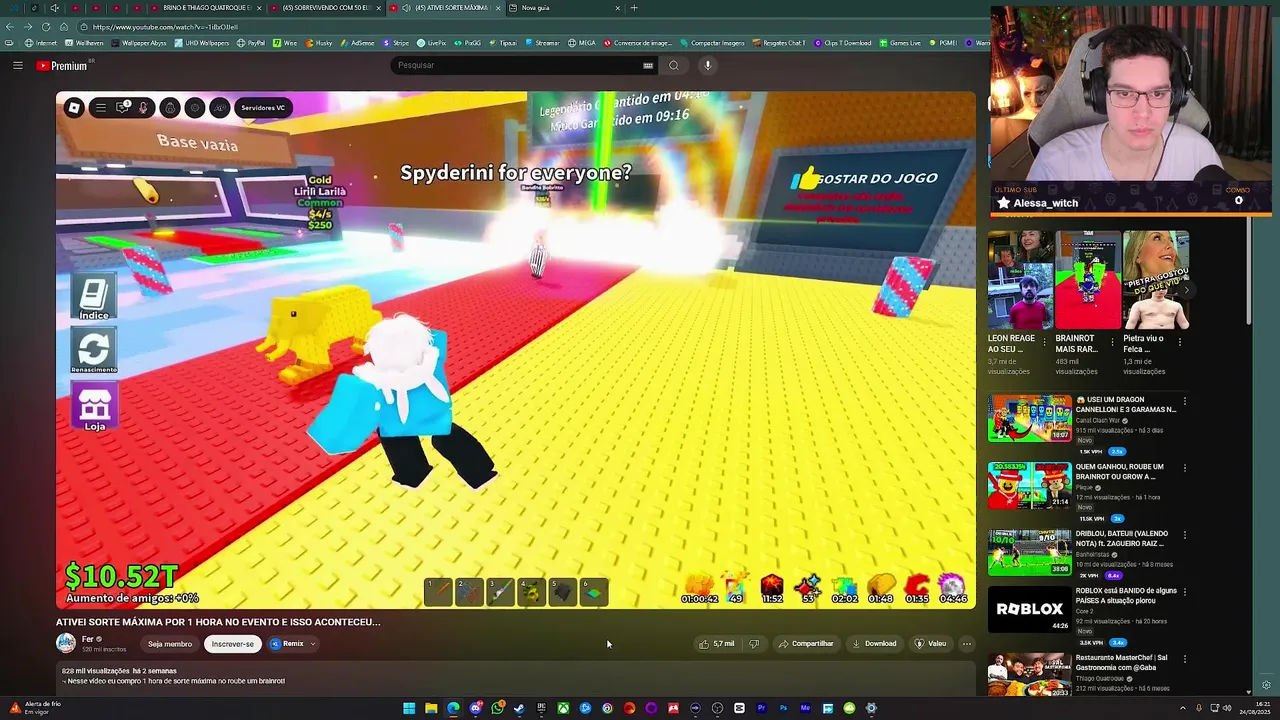The width and height of the screenshot is (1280, 720).
Task: Open WhatsApp from the taskbar
Action: point(497,708)
